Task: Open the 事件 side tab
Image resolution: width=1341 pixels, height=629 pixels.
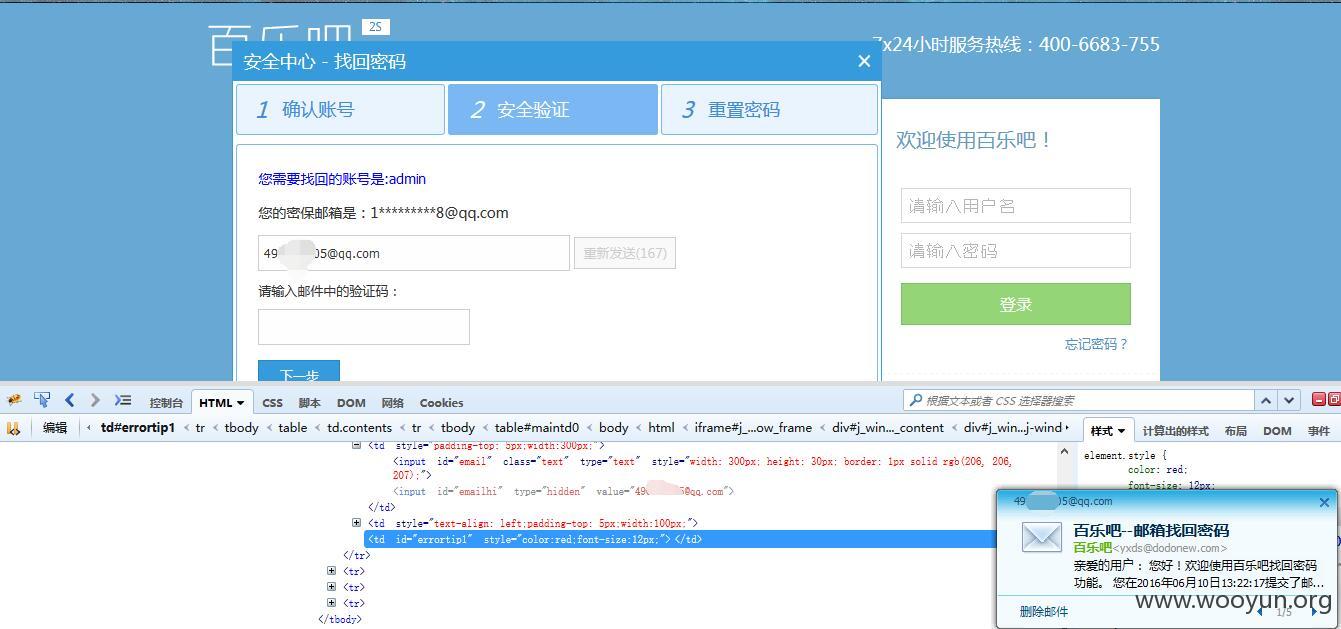Action: click(x=1319, y=431)
